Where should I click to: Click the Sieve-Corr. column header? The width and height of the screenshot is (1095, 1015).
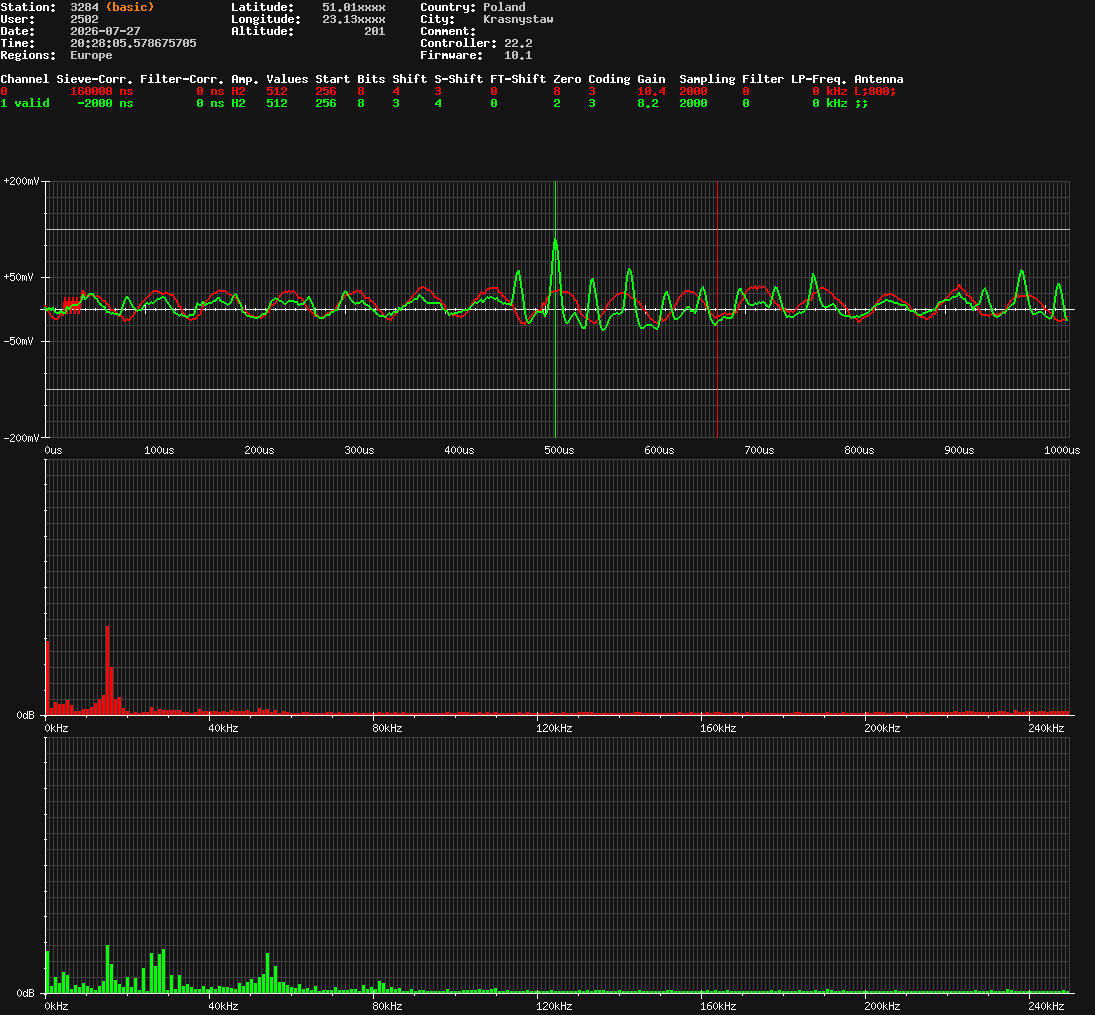pos(94,79)
